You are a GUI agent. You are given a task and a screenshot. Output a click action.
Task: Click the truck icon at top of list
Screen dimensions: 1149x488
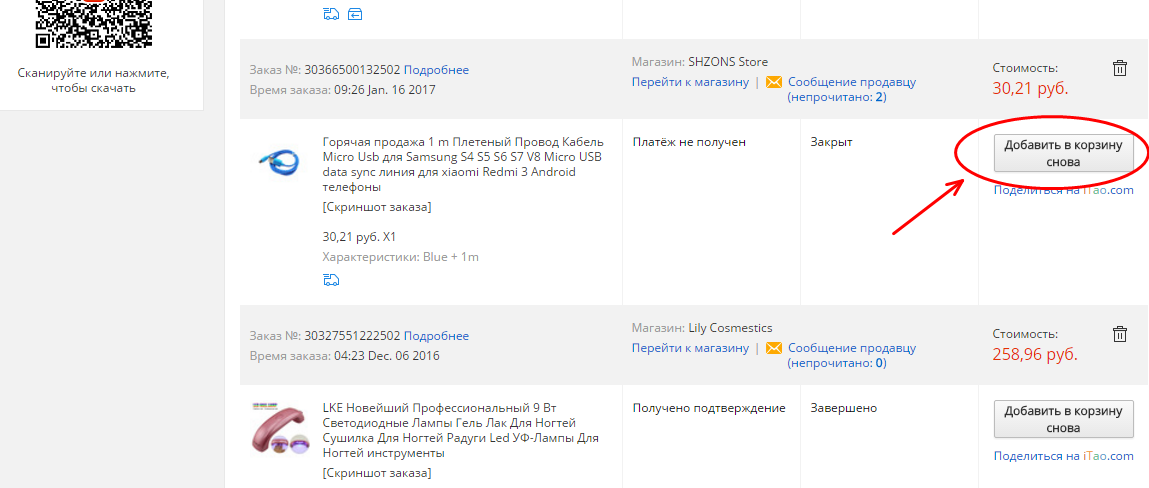pyautogui.click(x=331, y=14)
